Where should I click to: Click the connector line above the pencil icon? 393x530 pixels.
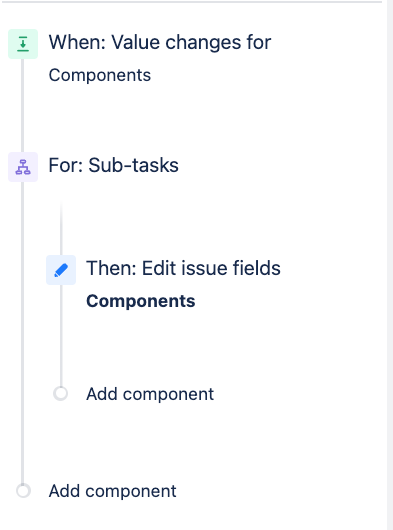[61, 228]
